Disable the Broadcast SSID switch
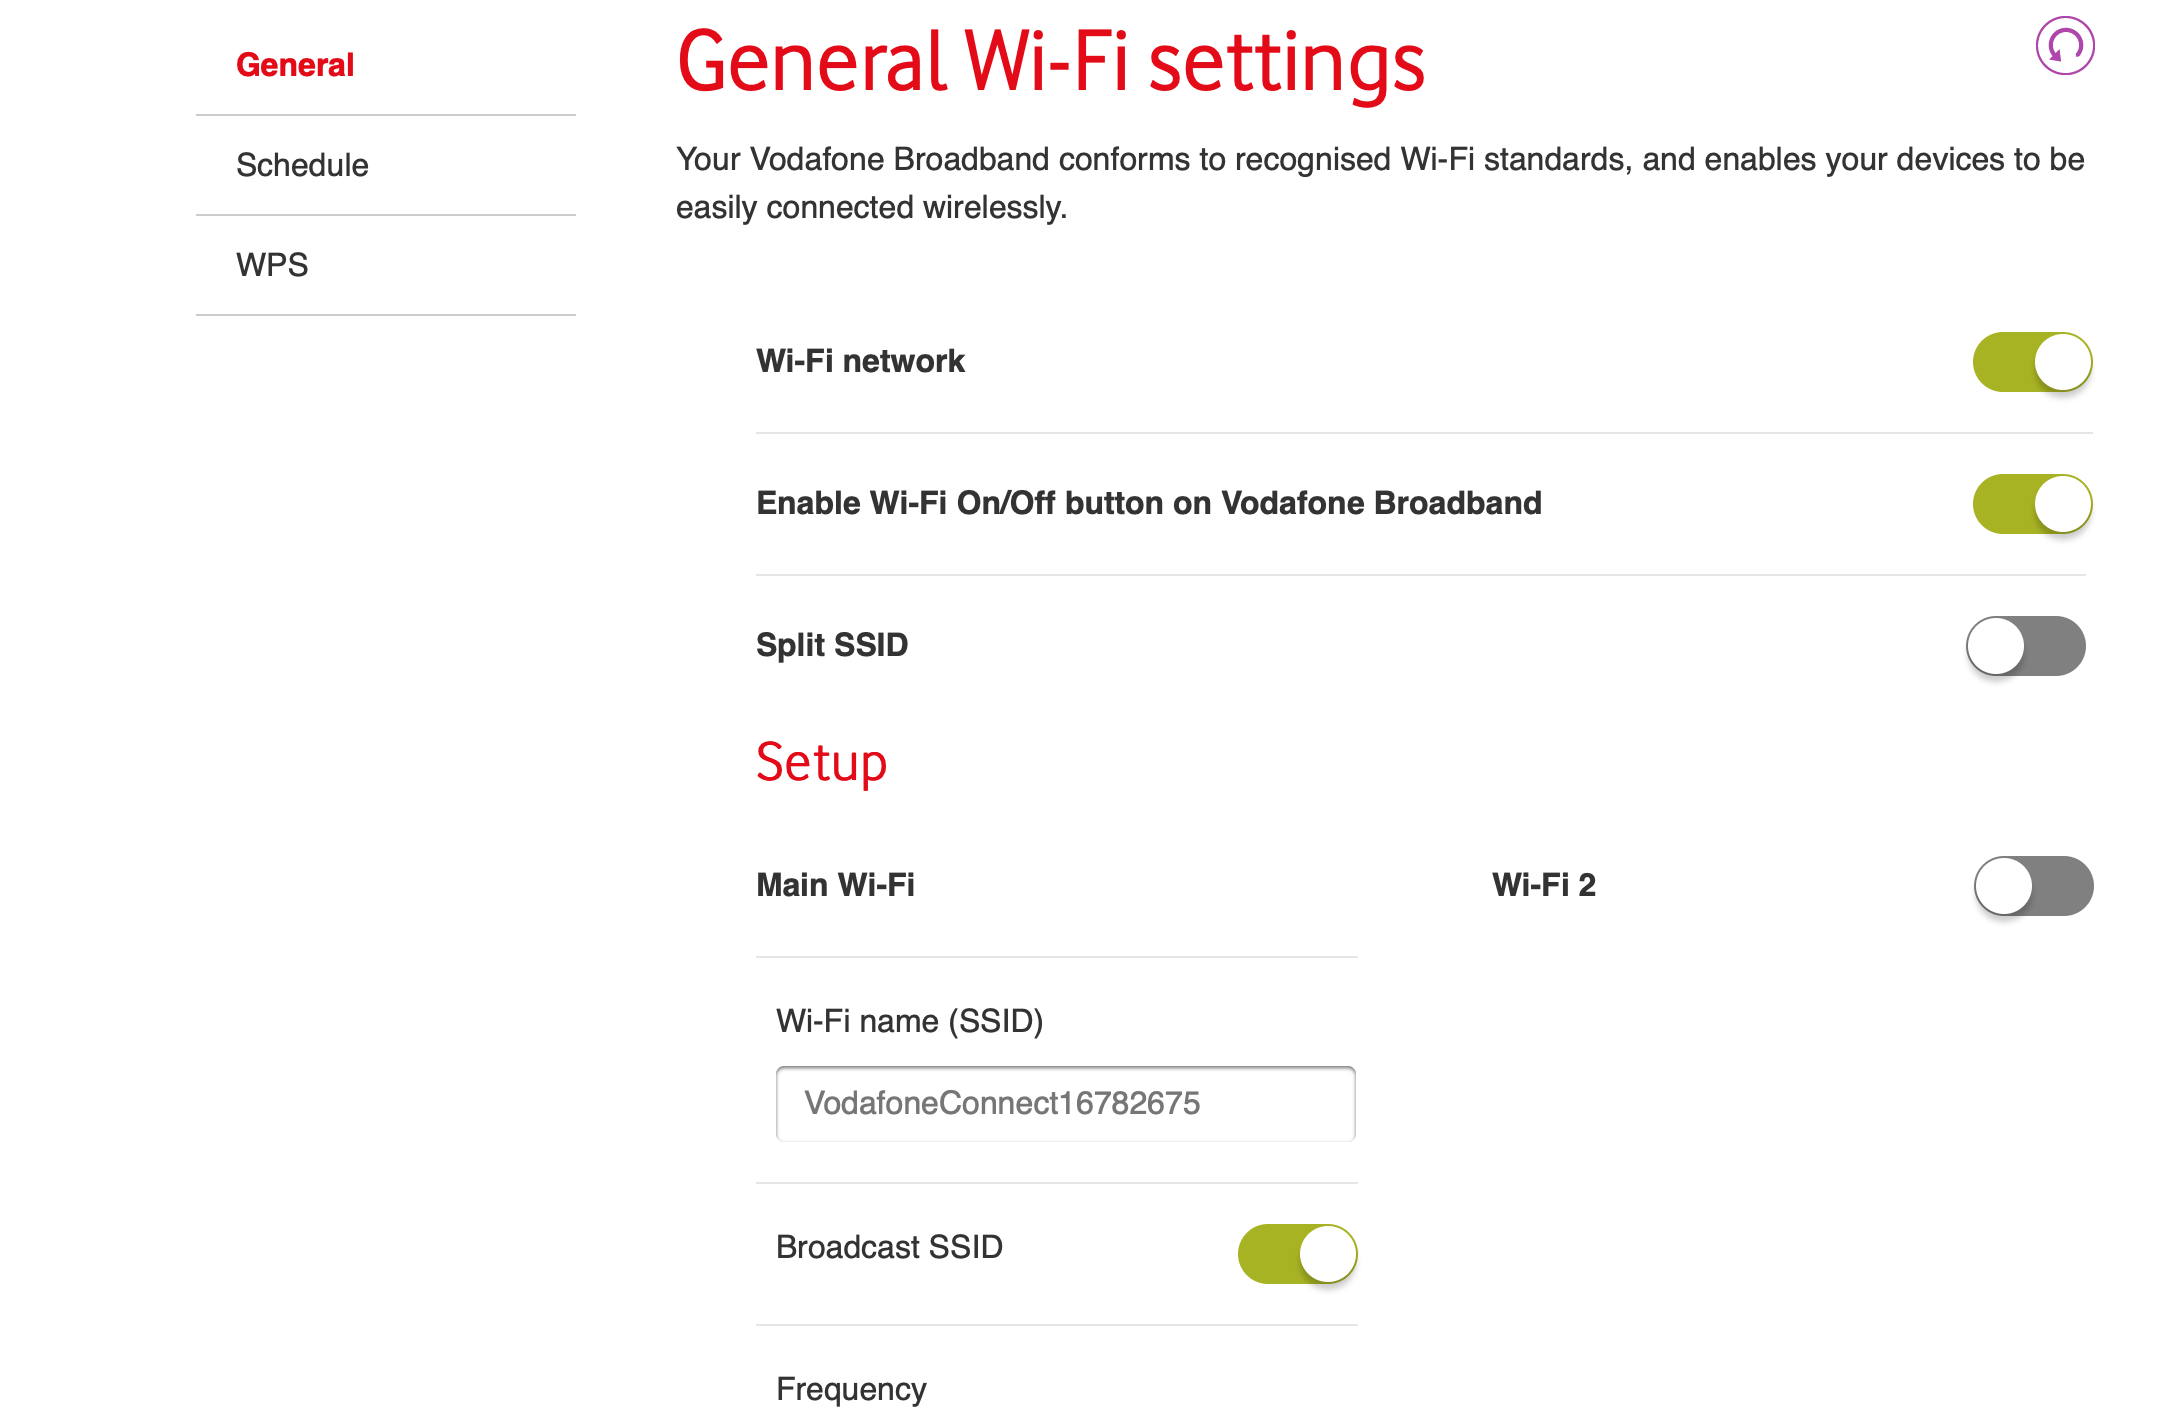The height and width of the screenshot is (1418, 2160). click(1297, 1254)
